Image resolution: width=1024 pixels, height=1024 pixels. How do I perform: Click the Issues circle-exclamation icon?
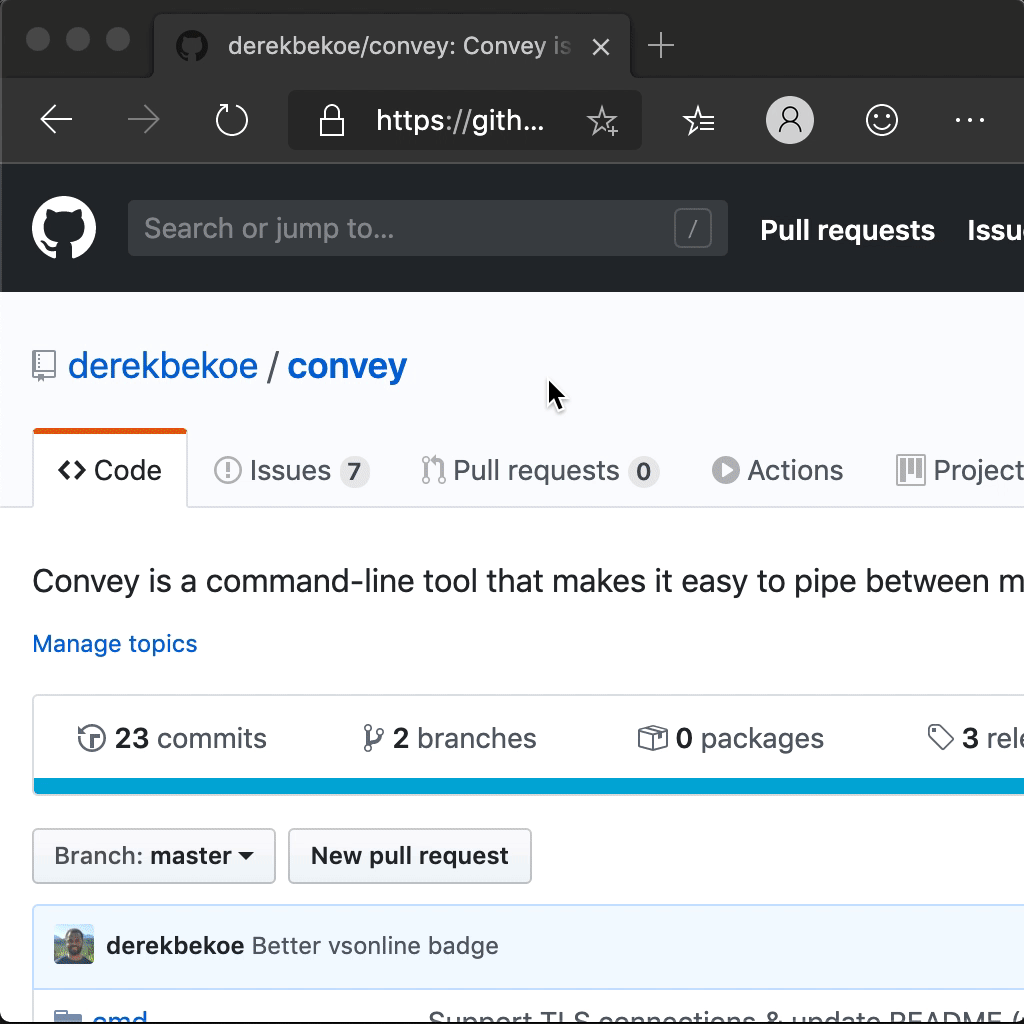[x=228, y=470]
